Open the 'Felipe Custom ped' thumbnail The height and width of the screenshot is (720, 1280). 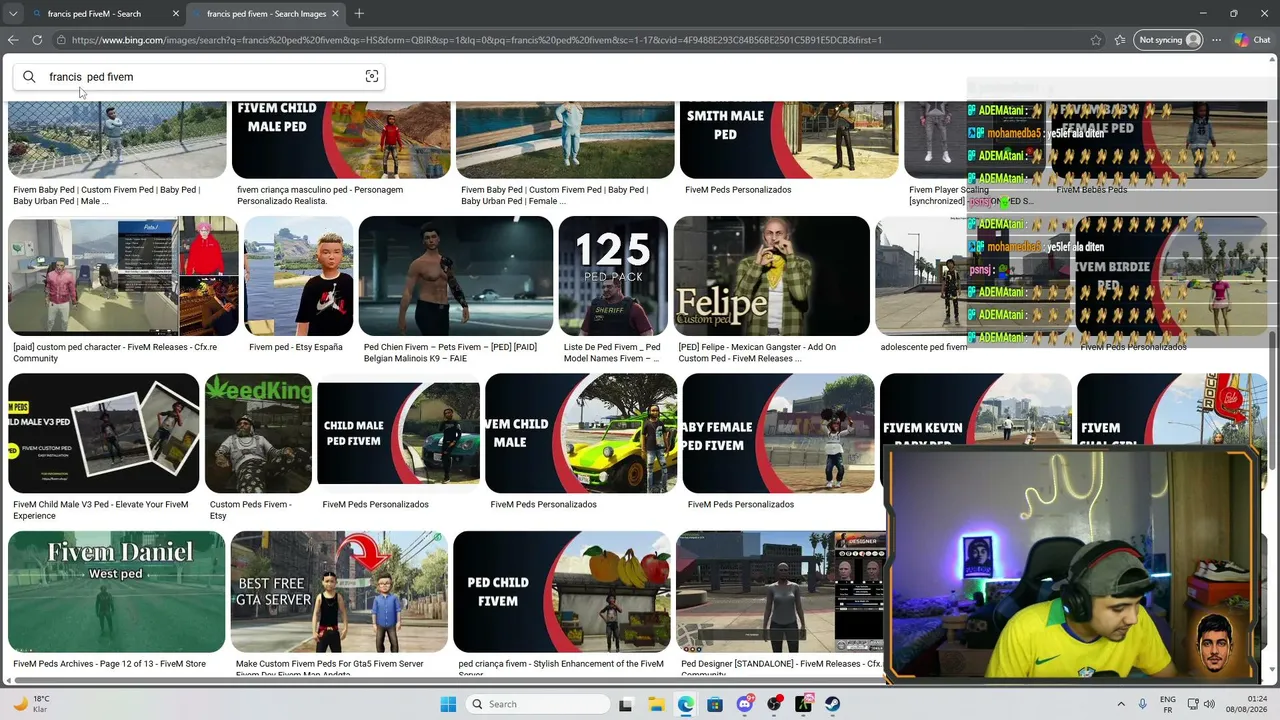772,276
